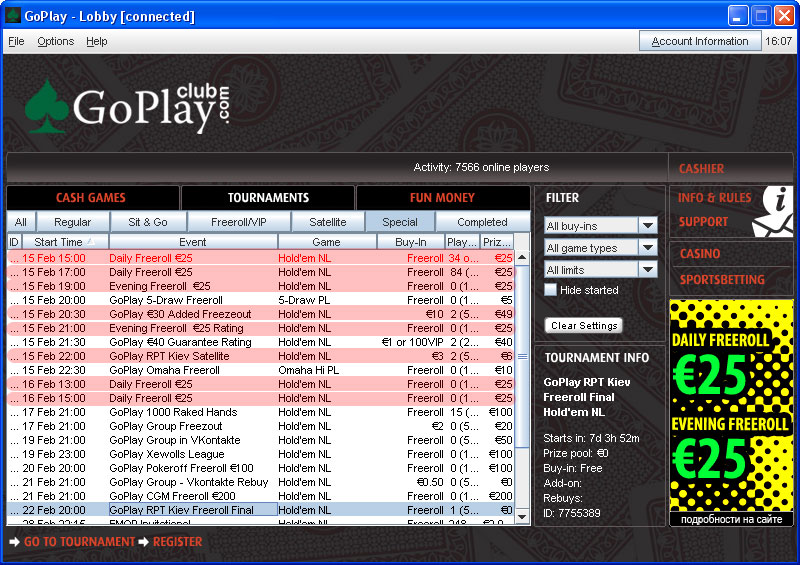The height and width of the screenshot is (565, 800).
Task: Select the 15 Feb 15:00 Daily Freeroll row
Action: click(260, 258)
